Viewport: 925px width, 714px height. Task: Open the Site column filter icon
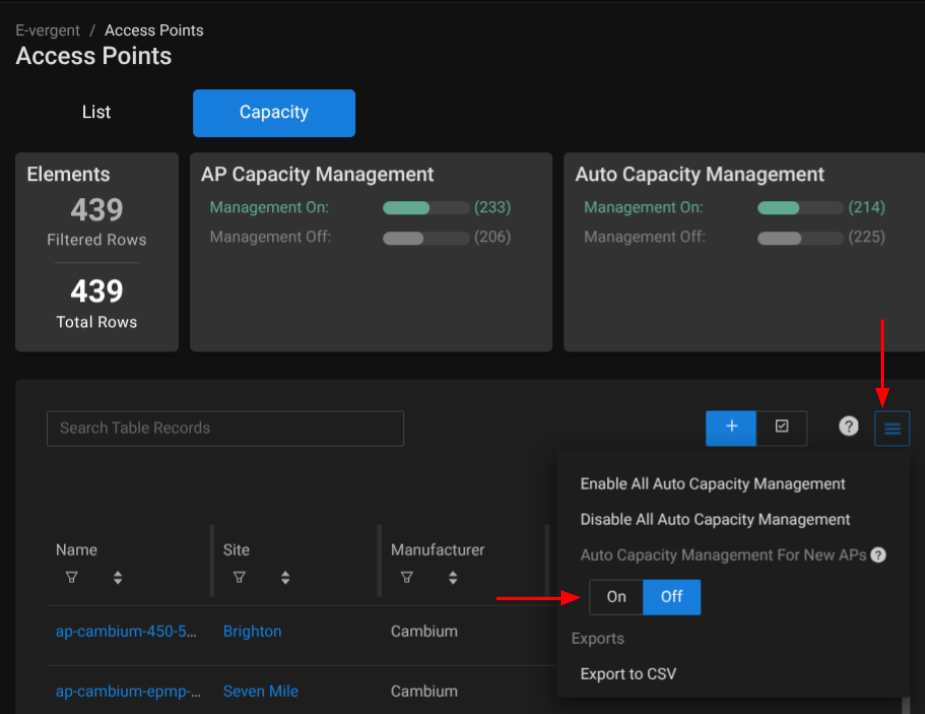(239, 578)
